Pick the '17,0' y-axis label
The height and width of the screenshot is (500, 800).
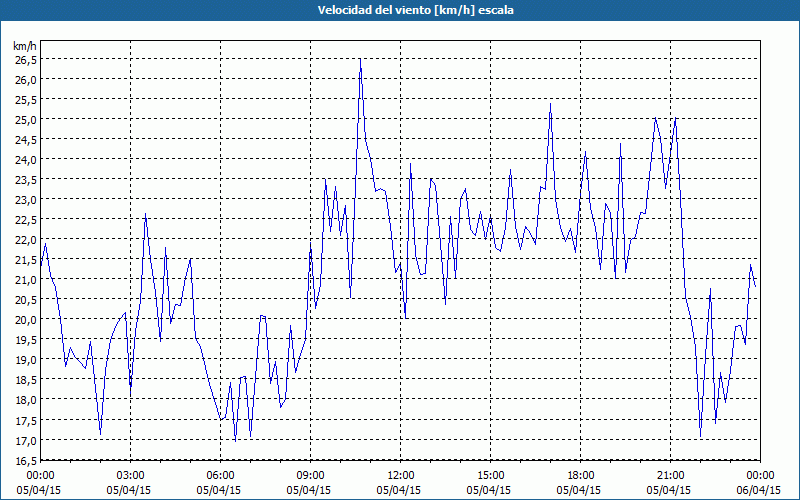[26, 440]
